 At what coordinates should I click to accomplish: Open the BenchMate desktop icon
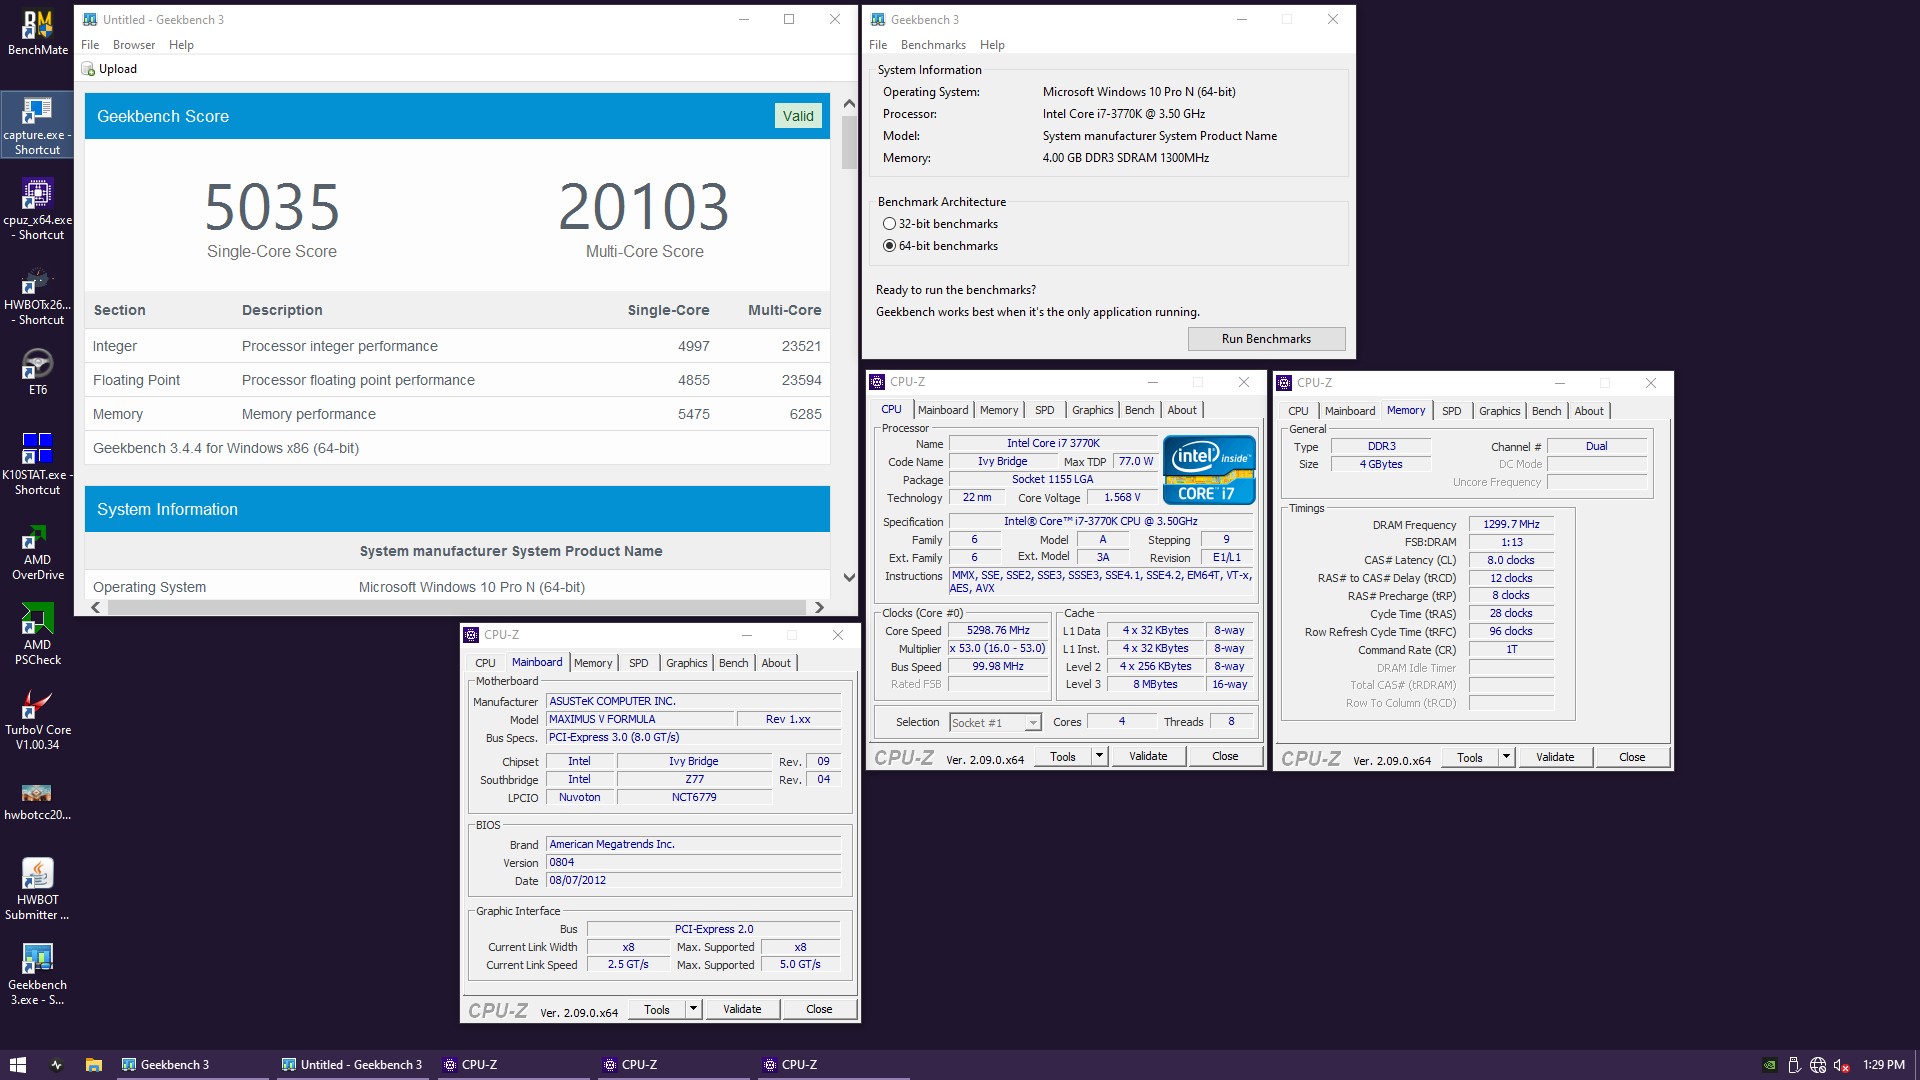38,33
